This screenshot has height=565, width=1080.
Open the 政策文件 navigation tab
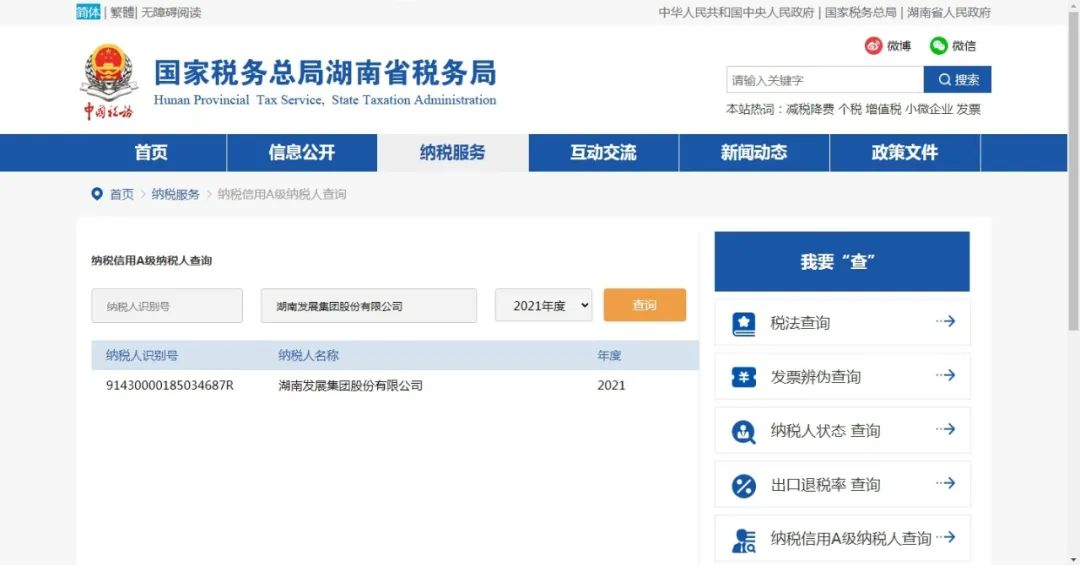904,153
